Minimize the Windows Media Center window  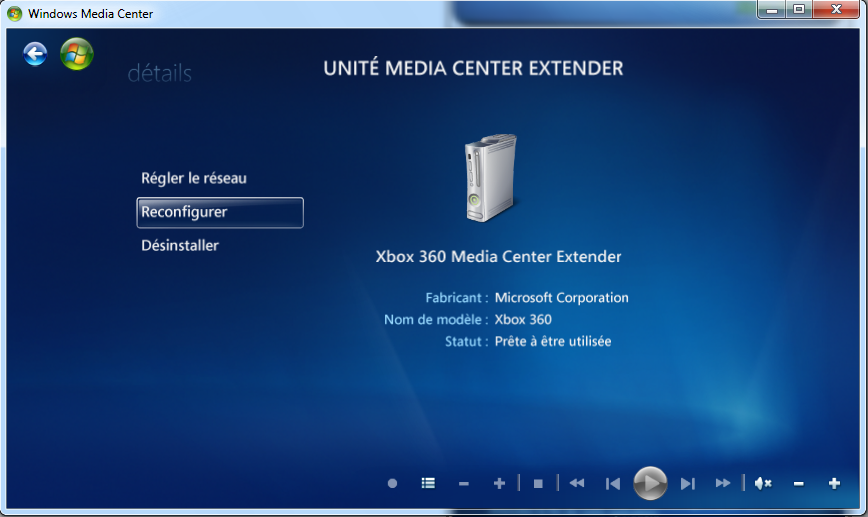(x=772, y=9)
